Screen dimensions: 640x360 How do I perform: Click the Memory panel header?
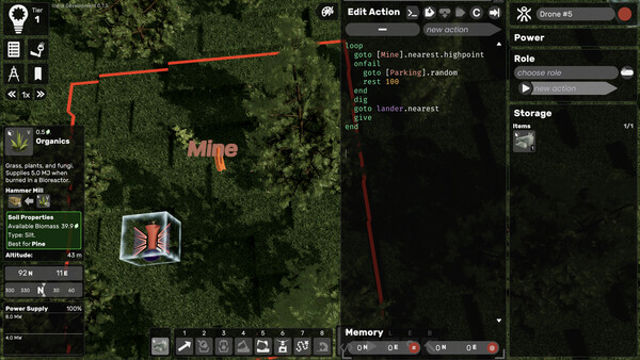tap(364, 333)
